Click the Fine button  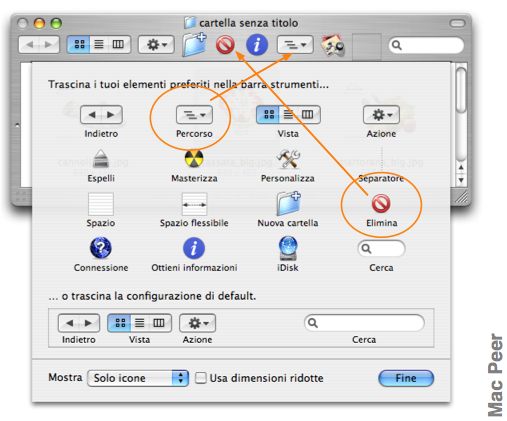pos(406,378)
